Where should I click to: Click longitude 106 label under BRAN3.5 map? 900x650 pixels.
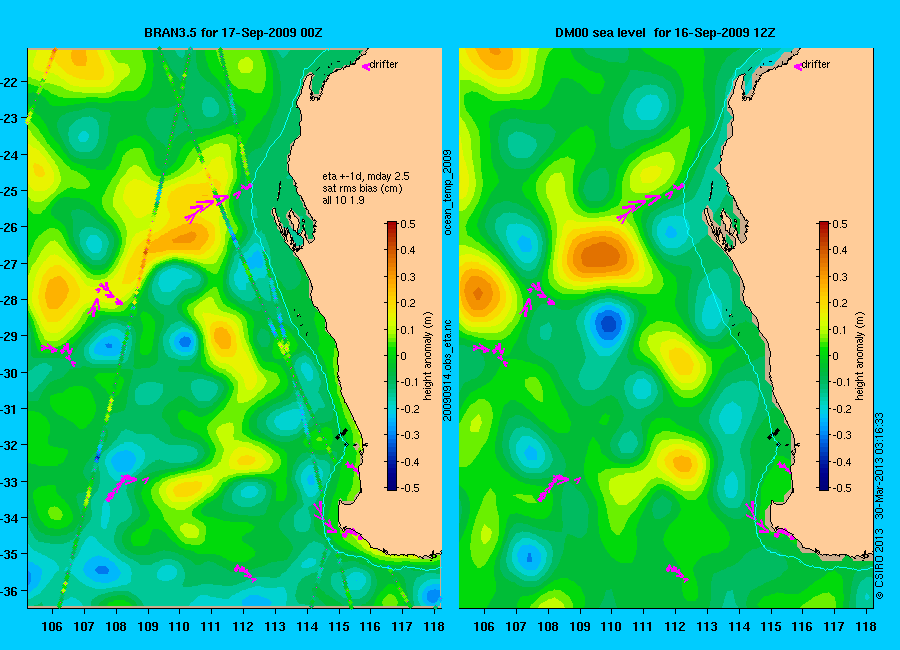tap(52, 626)
